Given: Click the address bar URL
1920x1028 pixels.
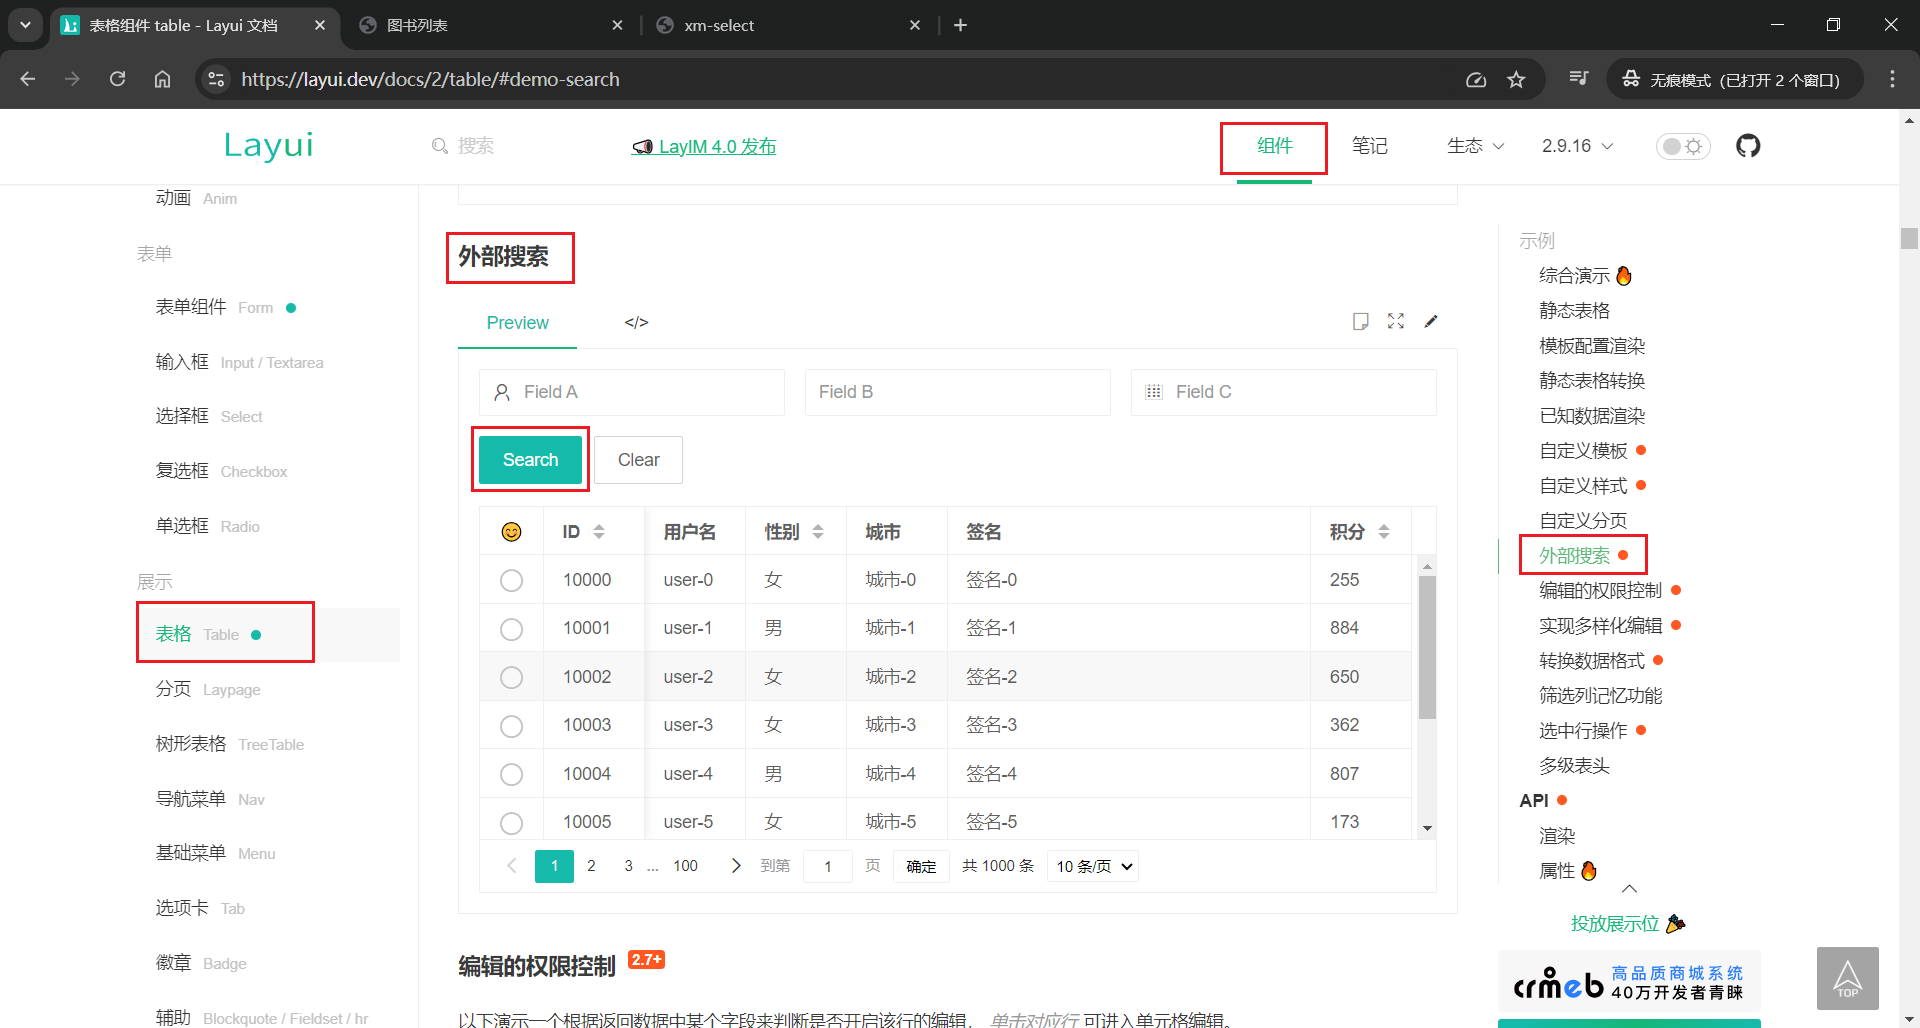Looking at the screenshot, I should click(x=430, y=79).
